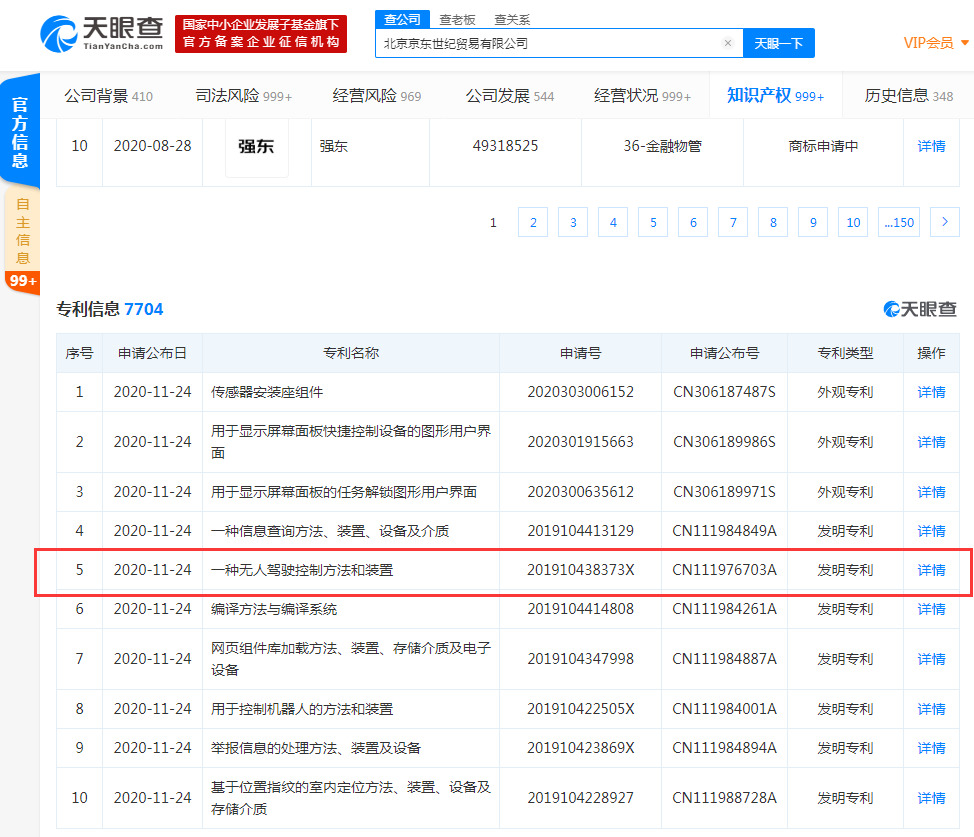974x837 pixels.
Task: Go to next trademark page arrow
Action: tap(945, 222)
